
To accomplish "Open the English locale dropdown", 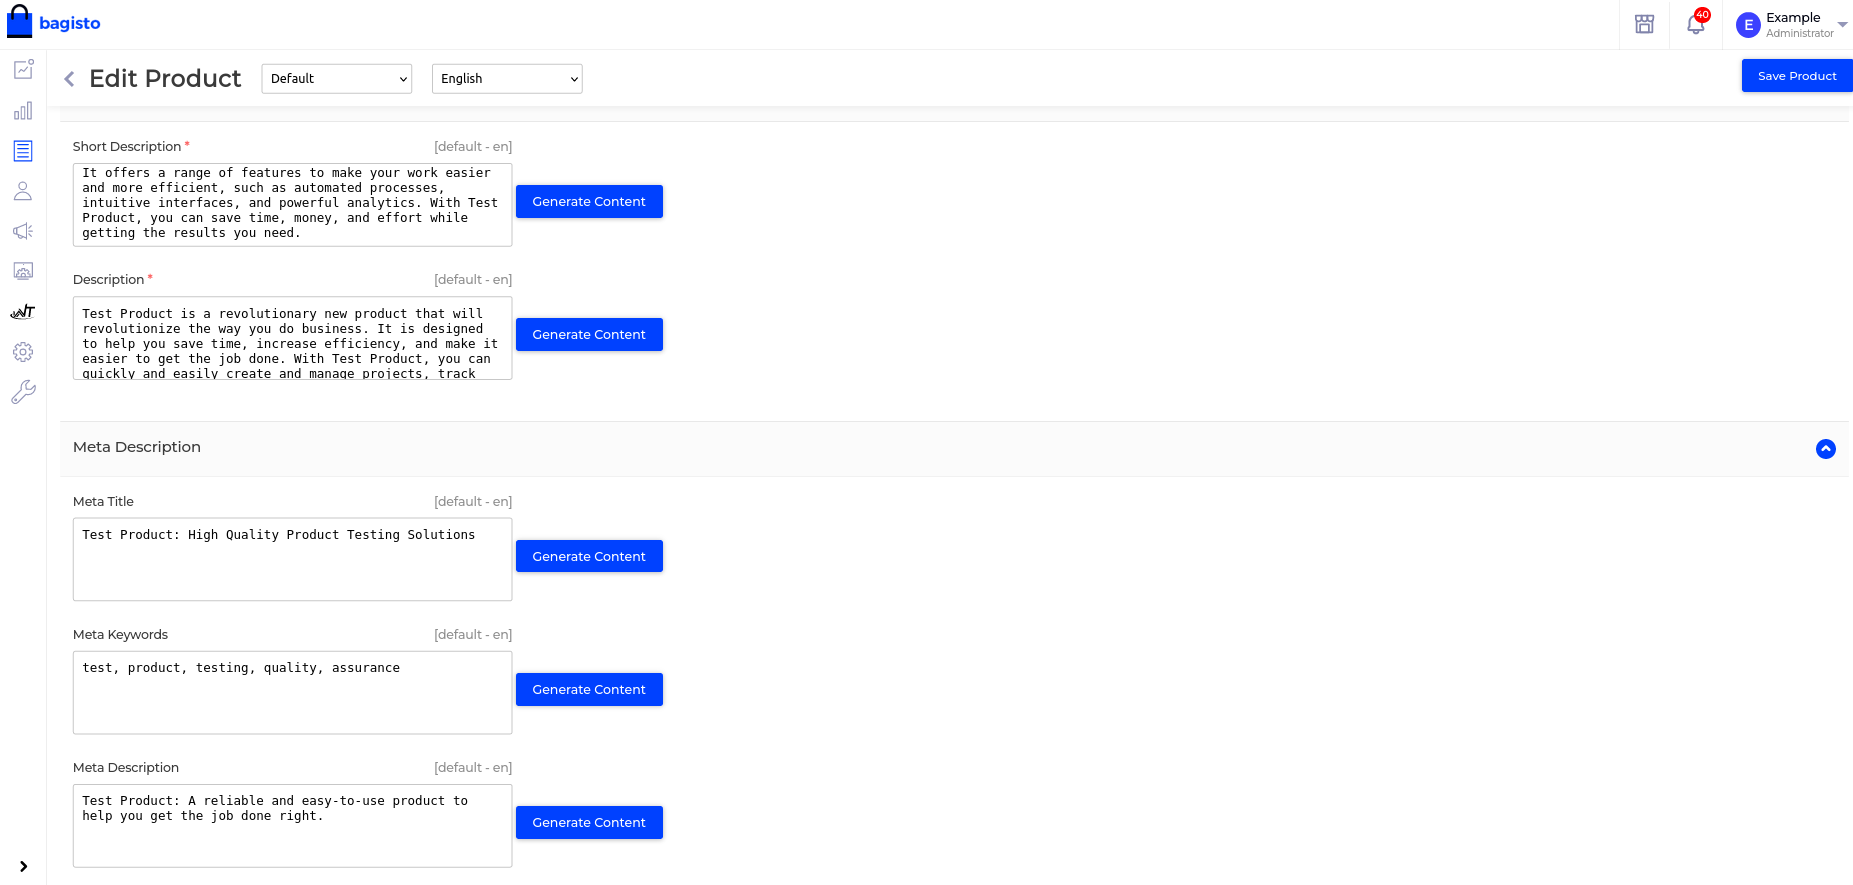I will pos(507,79).
